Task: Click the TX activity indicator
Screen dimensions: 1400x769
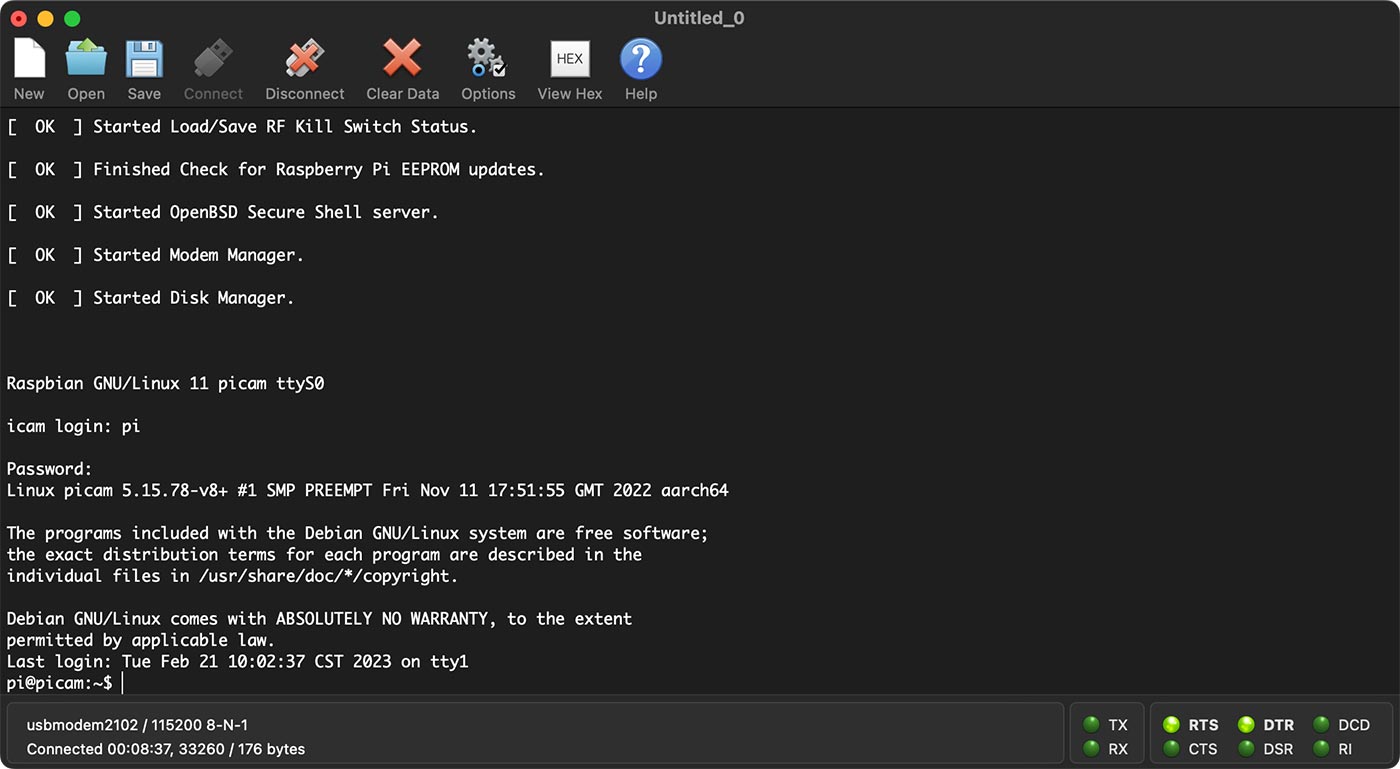Action: click(x=1091, y=725)
